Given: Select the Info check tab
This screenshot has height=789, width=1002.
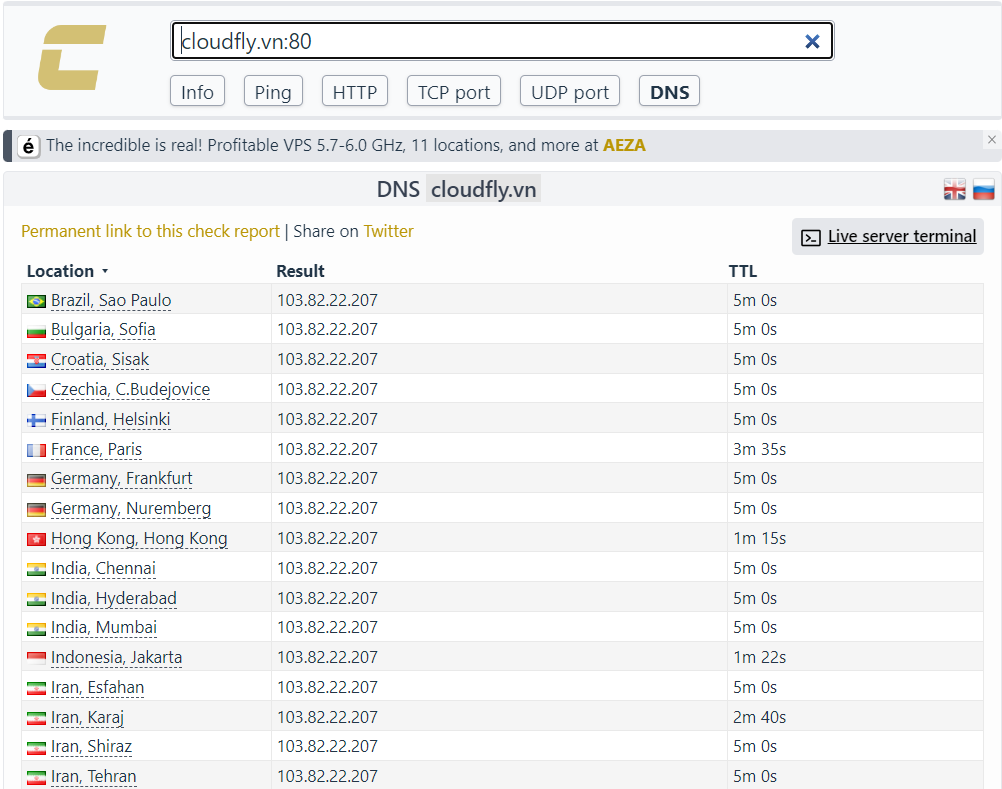Looking at the screenshot, I should [x=197, y=91].
